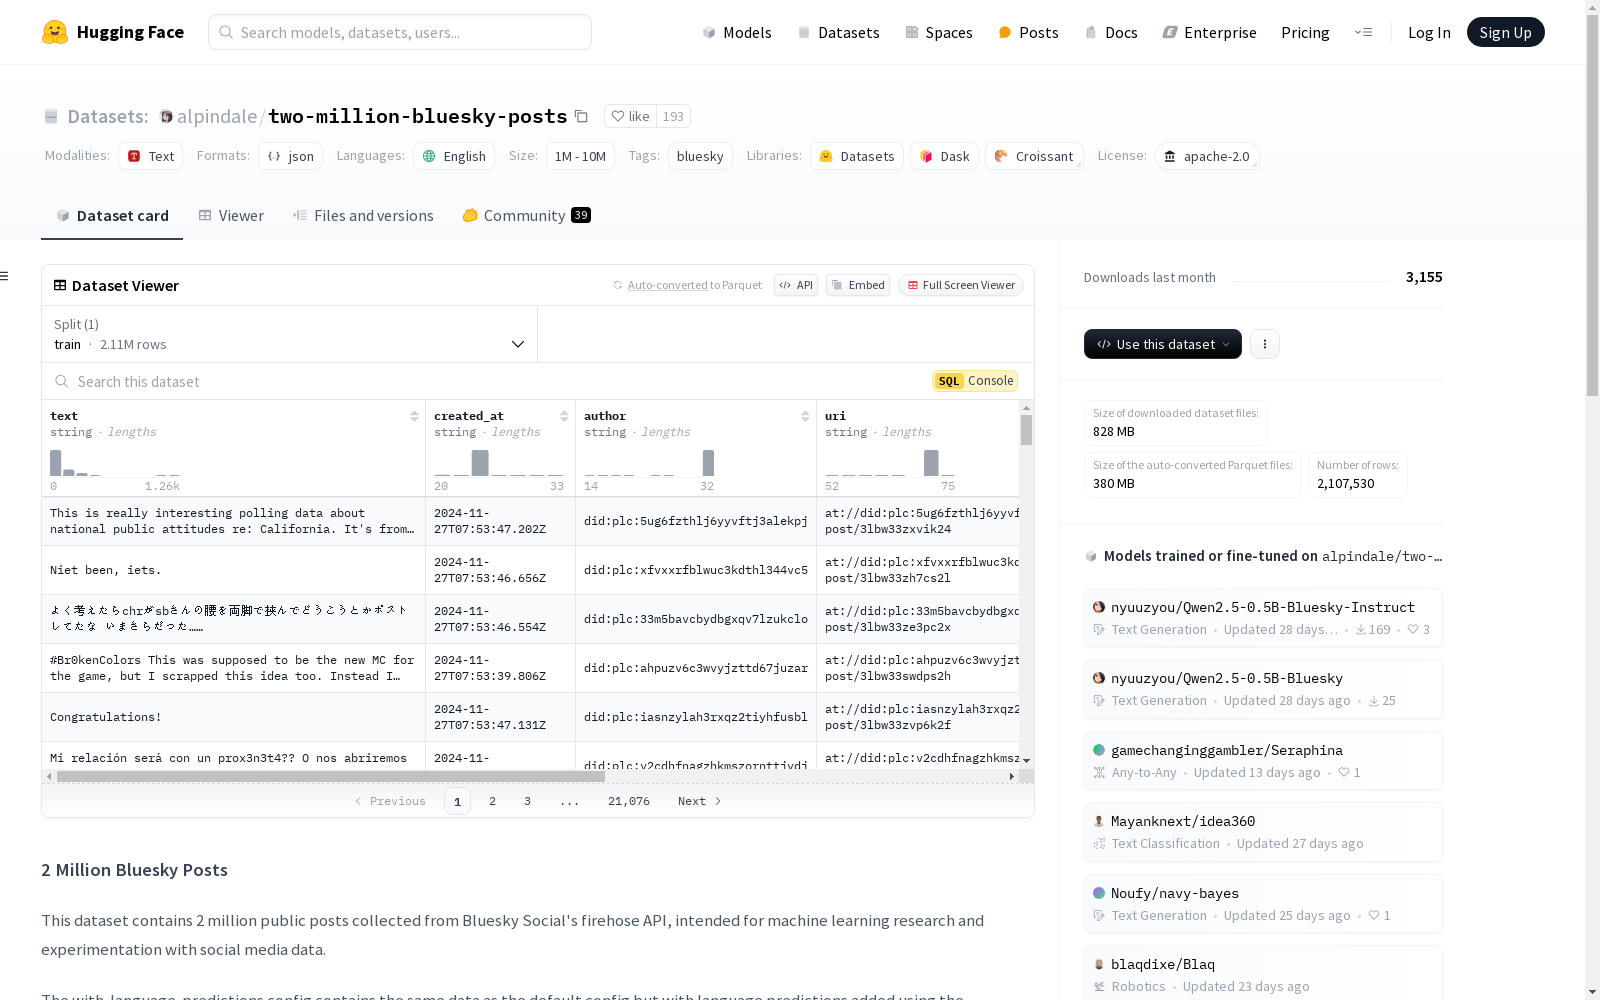This screenshot has height=1000, width=1600.
Task: Click the text column length histogram
Action: point(115,463)
